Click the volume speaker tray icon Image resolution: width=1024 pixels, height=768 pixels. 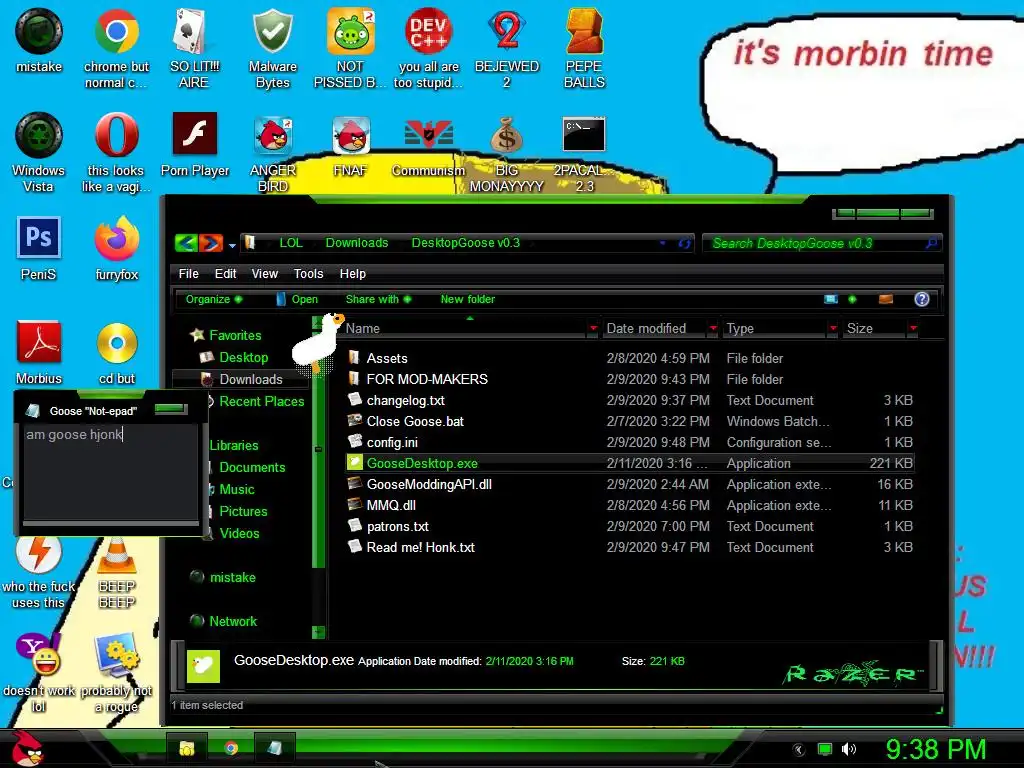pos(848,749)
